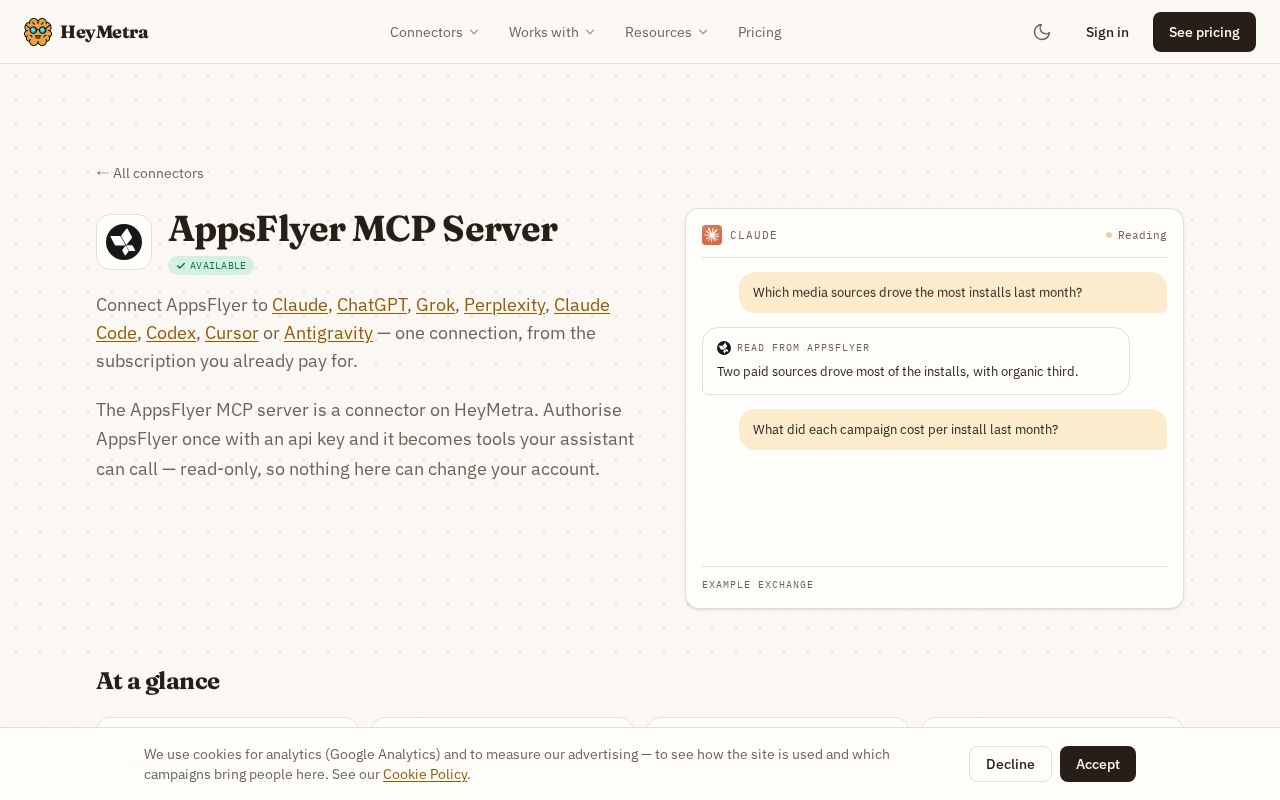This screenshot has width=1280, height=800.
Task: Click the small AppsFlyer icon beside 'Read from AppsFlyer'
Action: click(724, 348)
